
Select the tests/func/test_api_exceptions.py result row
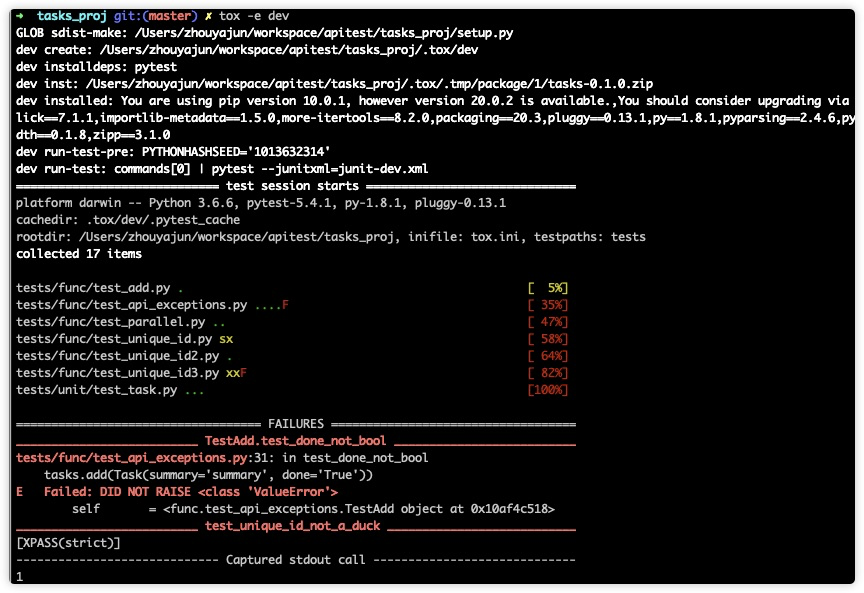pos(292,305)
